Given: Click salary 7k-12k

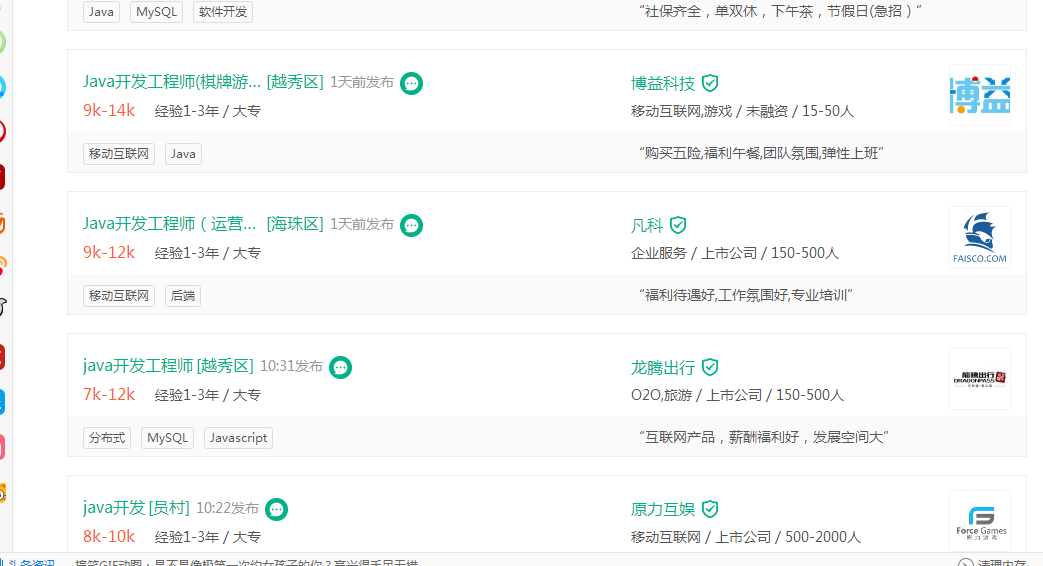Looking at the screenshot, I should (x=109, y=394).
